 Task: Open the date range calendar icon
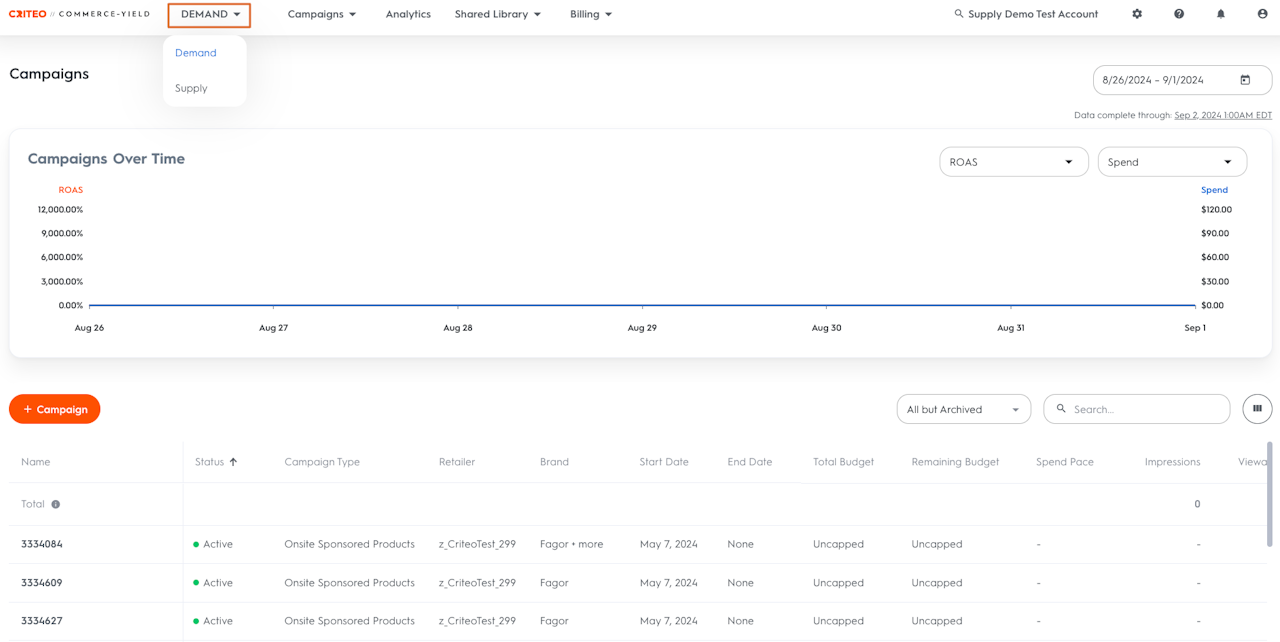pyautogui.click(x=1245, y=80)
